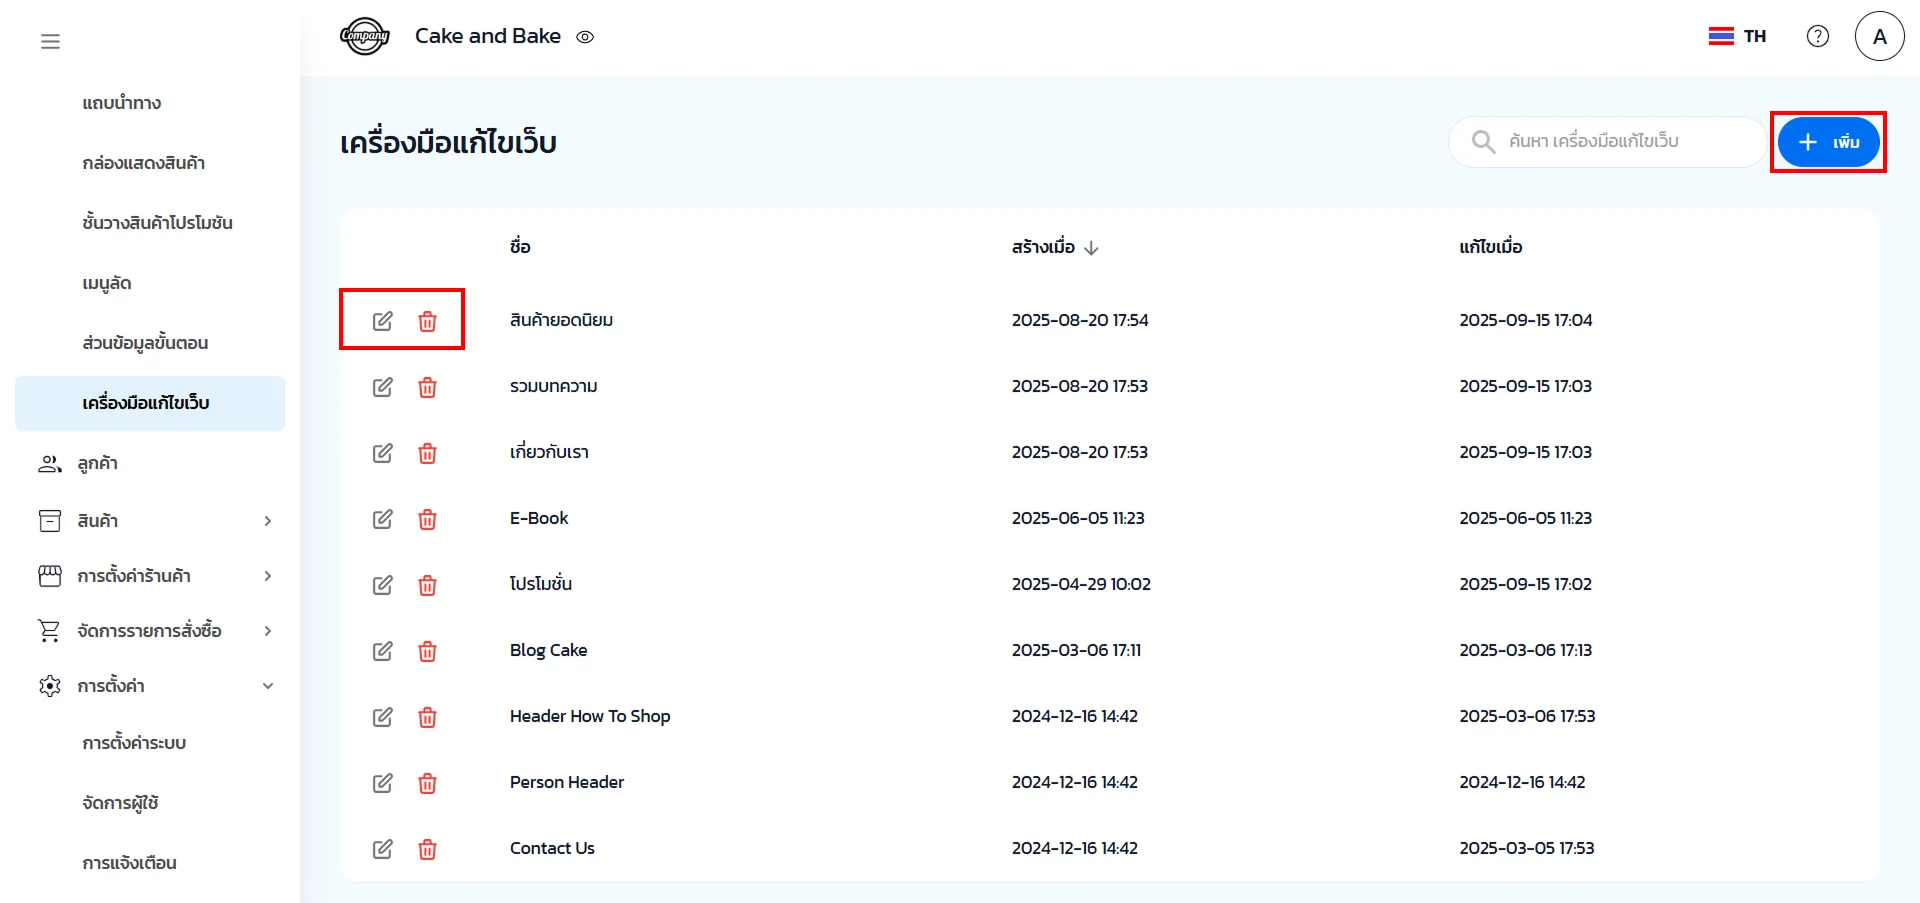Expand the การตั้งค่าร้านค้า menu
Viewport: 1920px width, 903px height.
(x=267, y=576)
